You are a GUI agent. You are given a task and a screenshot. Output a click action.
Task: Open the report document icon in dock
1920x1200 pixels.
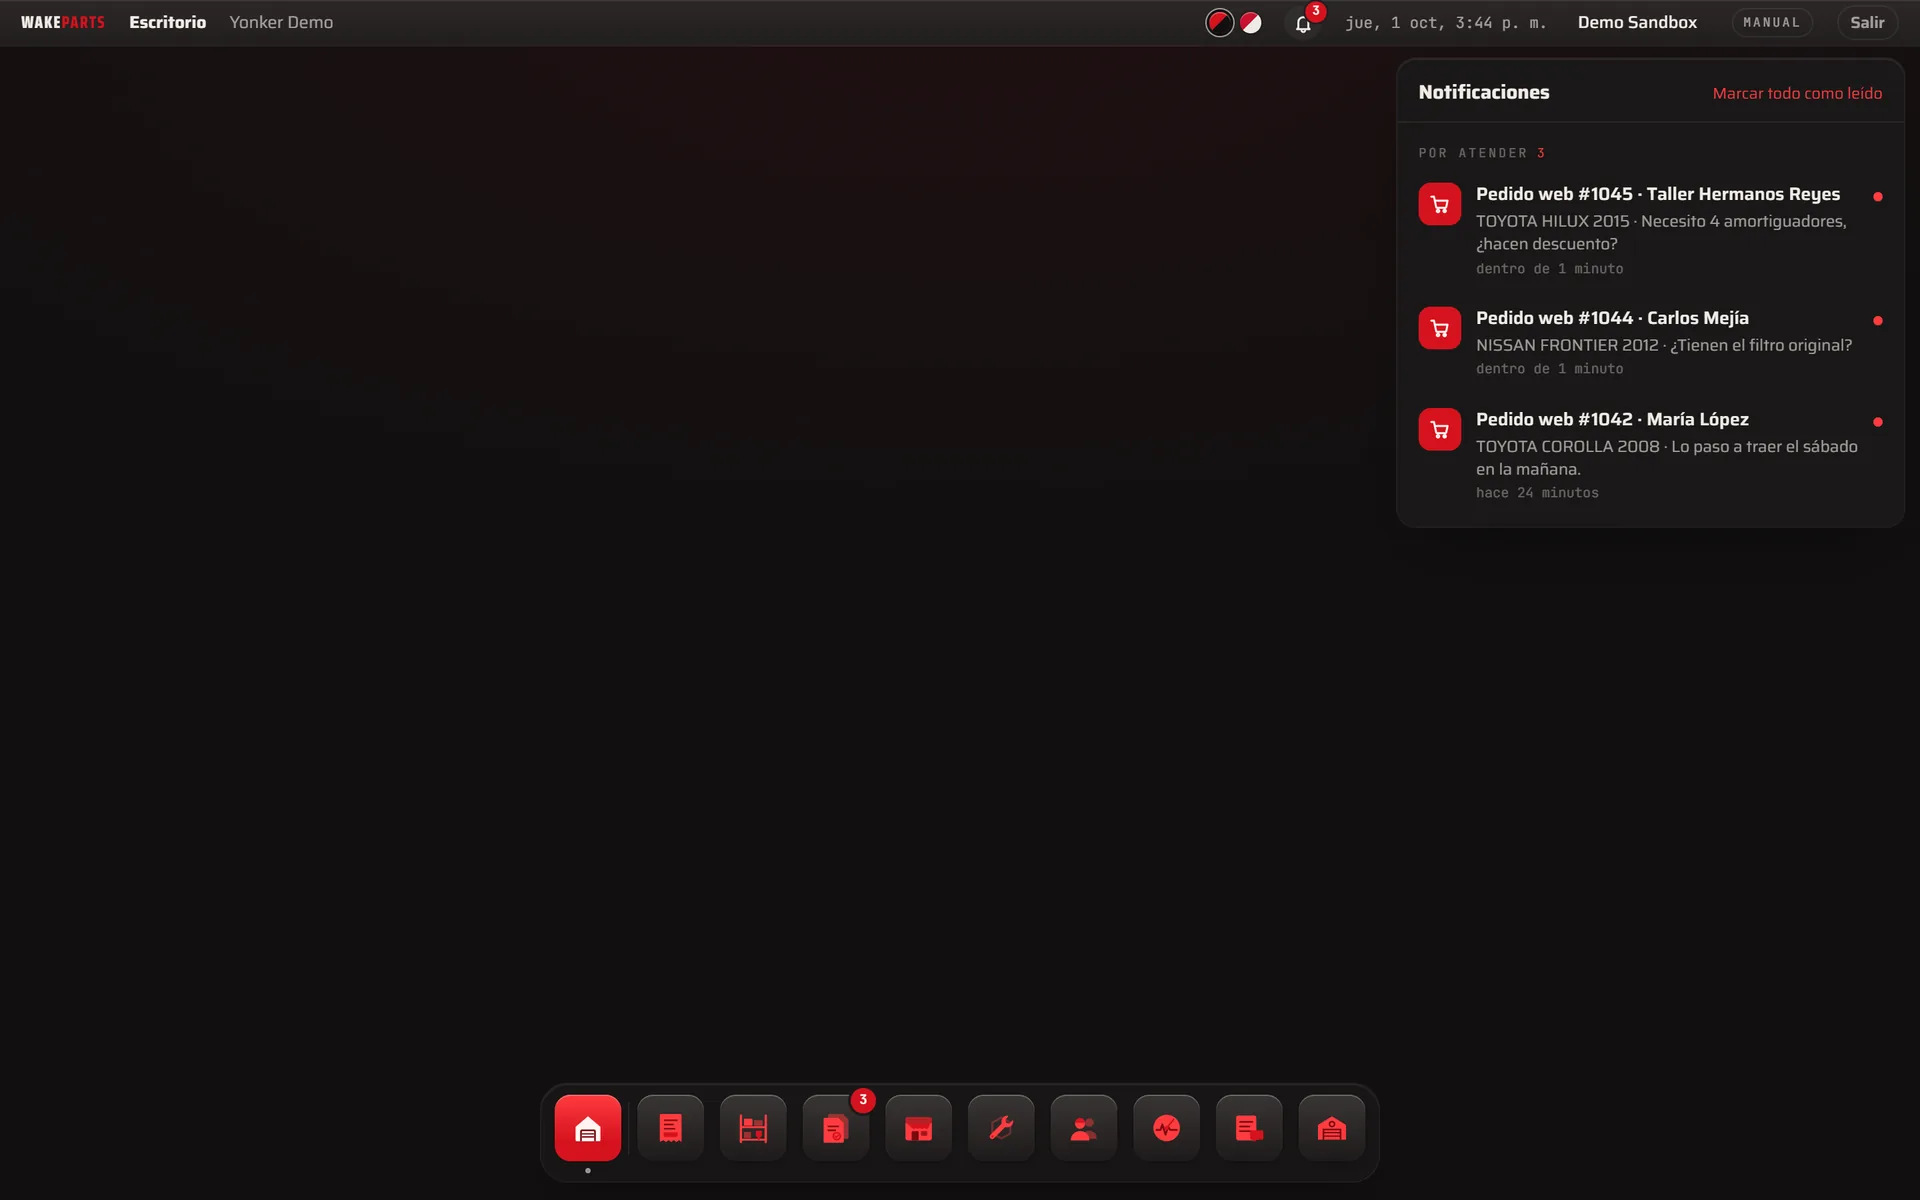pyautogui.click(x=1249, y=1128)
